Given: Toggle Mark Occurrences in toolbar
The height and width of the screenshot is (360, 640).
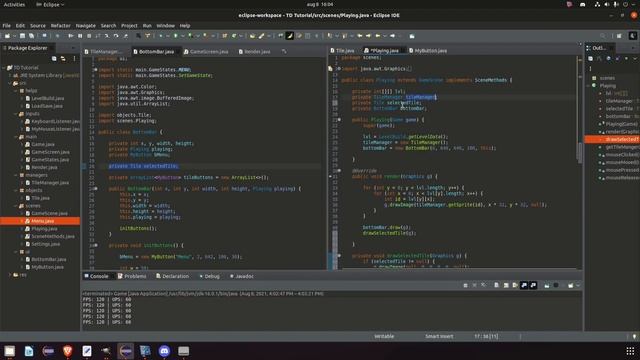Looking at the screenshot, I should pos(289,36).
